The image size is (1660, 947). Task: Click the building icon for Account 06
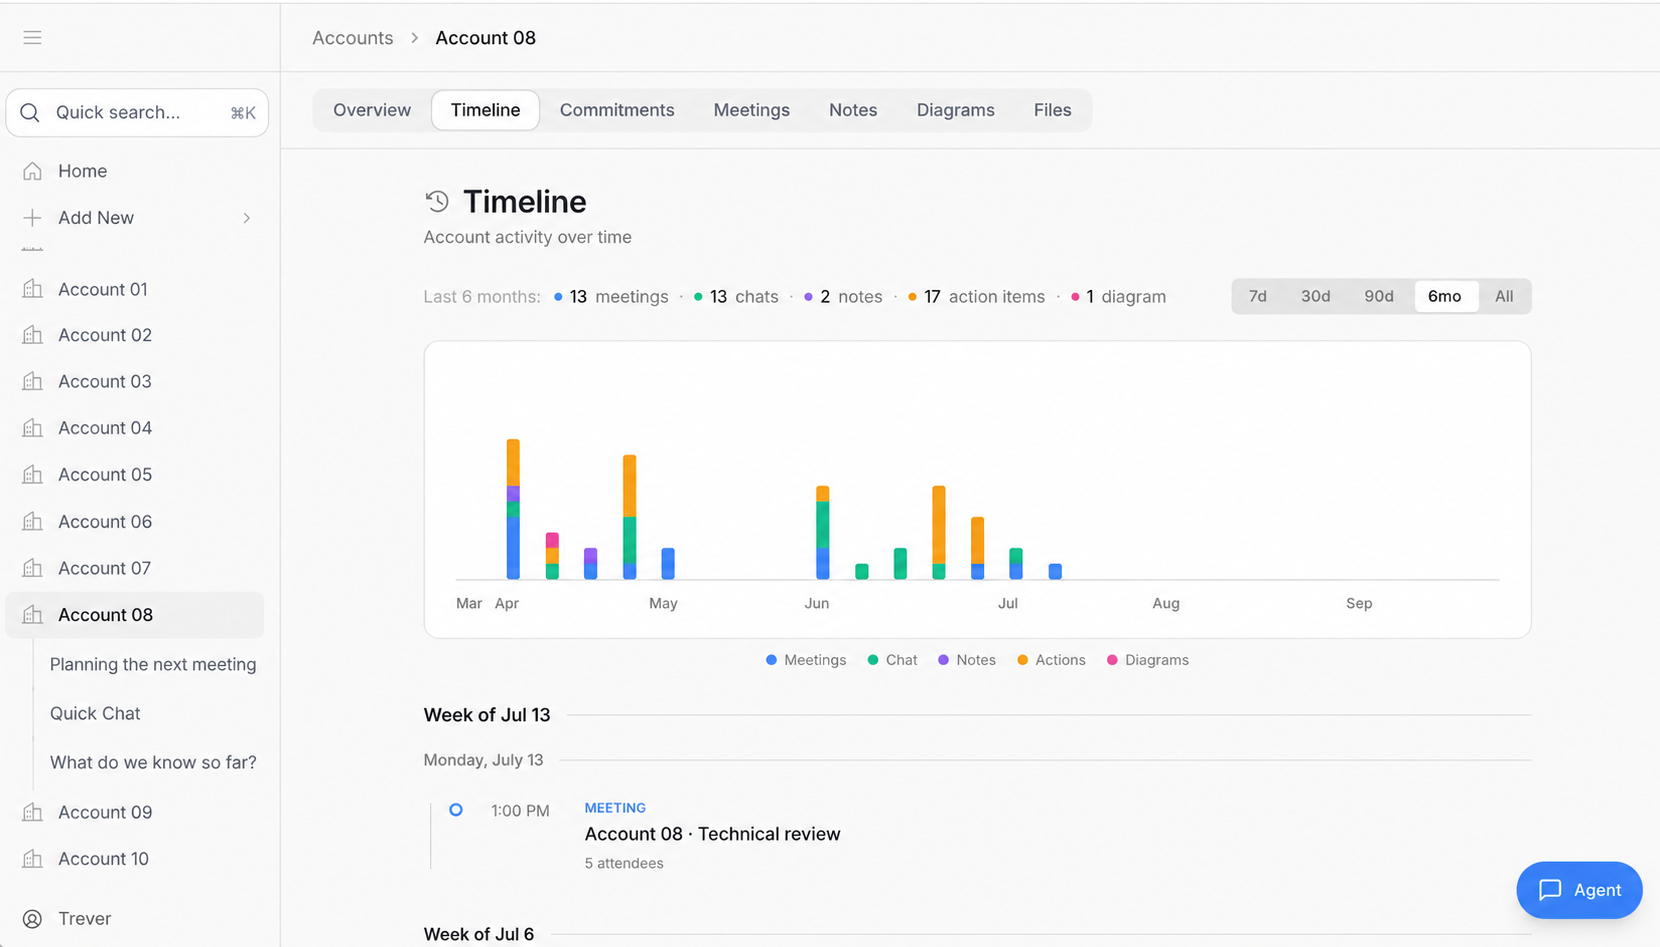click(x=32, y=522)
